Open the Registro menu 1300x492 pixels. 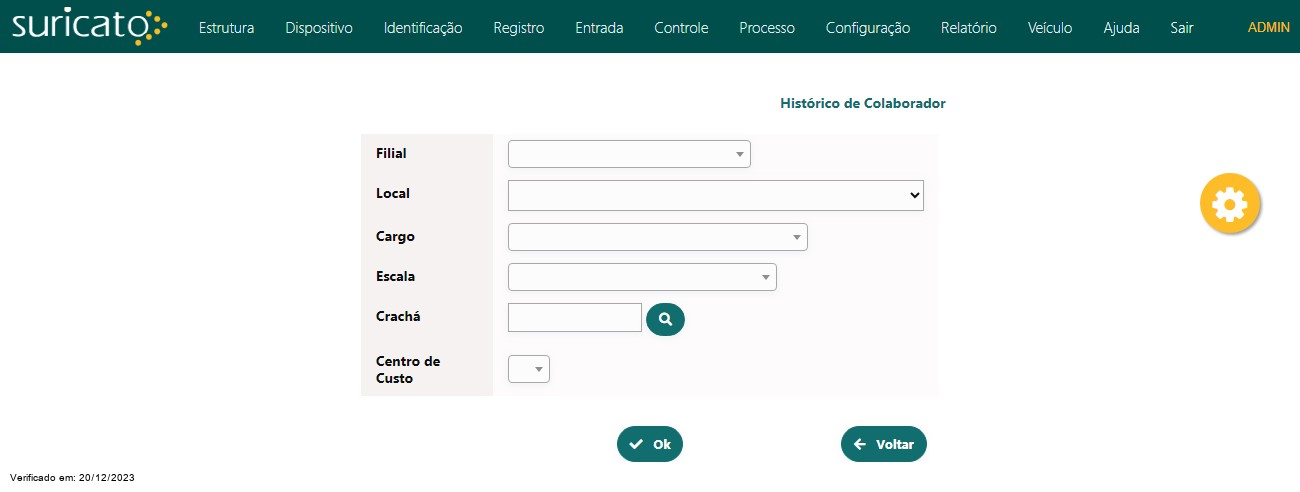pos(519,28)
